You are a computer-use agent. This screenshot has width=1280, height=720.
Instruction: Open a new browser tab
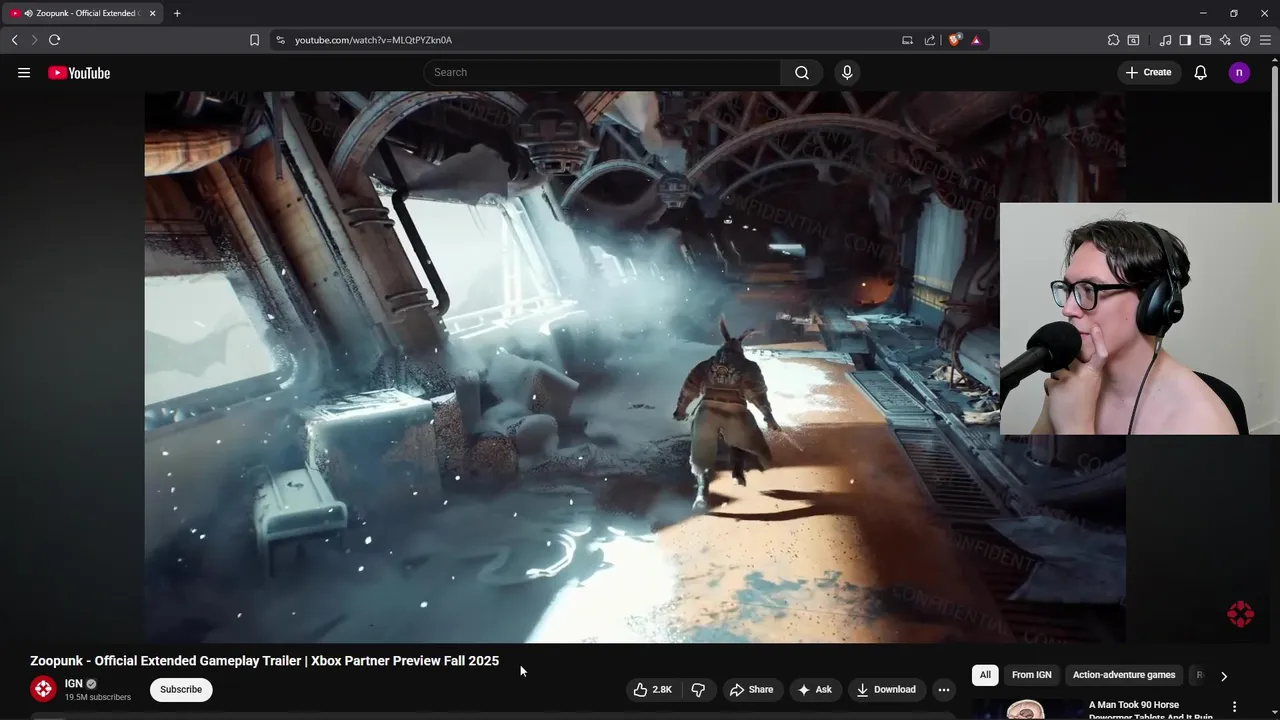point(177,13)
